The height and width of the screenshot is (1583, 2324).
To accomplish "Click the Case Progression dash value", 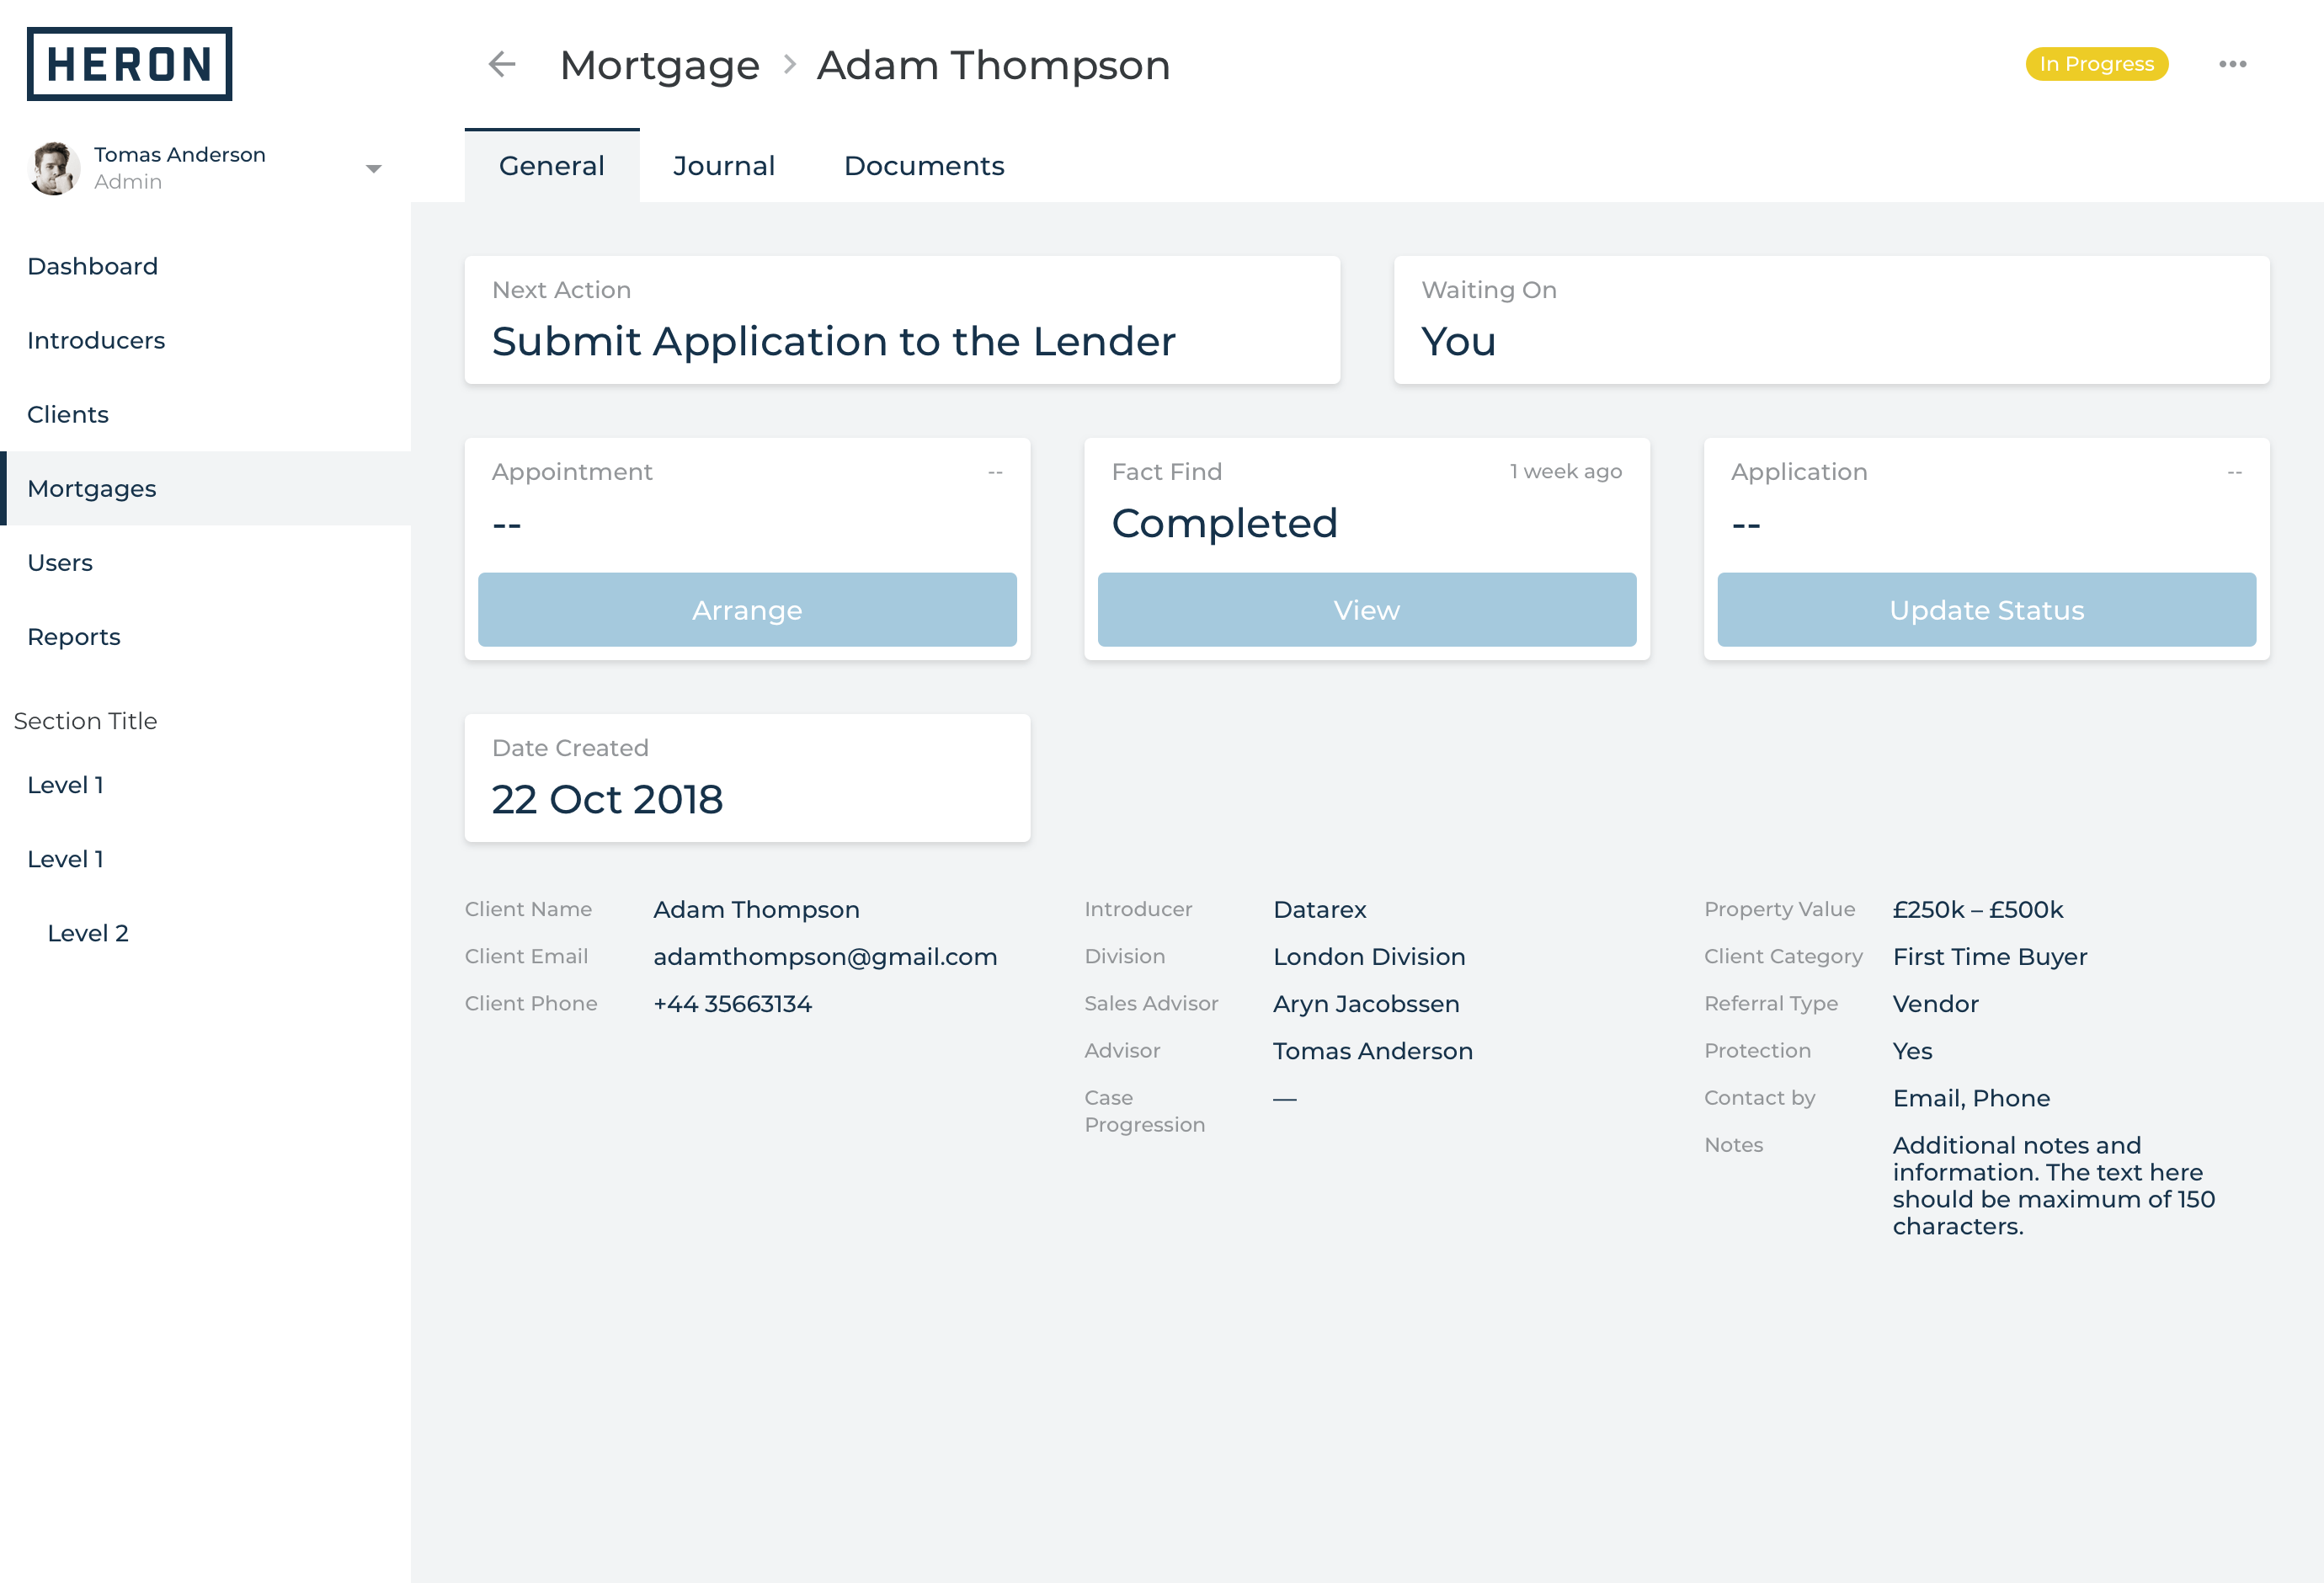I will tap(1284, 1098).
